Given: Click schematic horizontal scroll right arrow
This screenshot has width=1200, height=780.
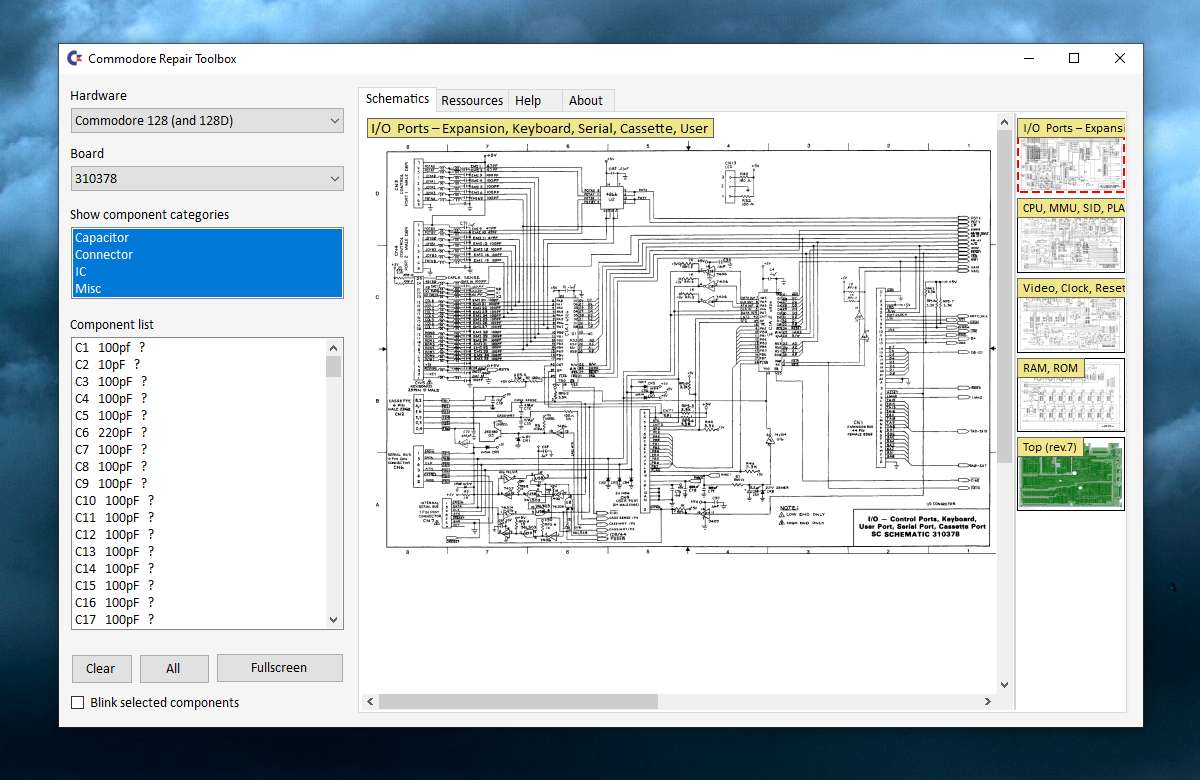Looking at the screenshot, I should [x=987, y=702].
